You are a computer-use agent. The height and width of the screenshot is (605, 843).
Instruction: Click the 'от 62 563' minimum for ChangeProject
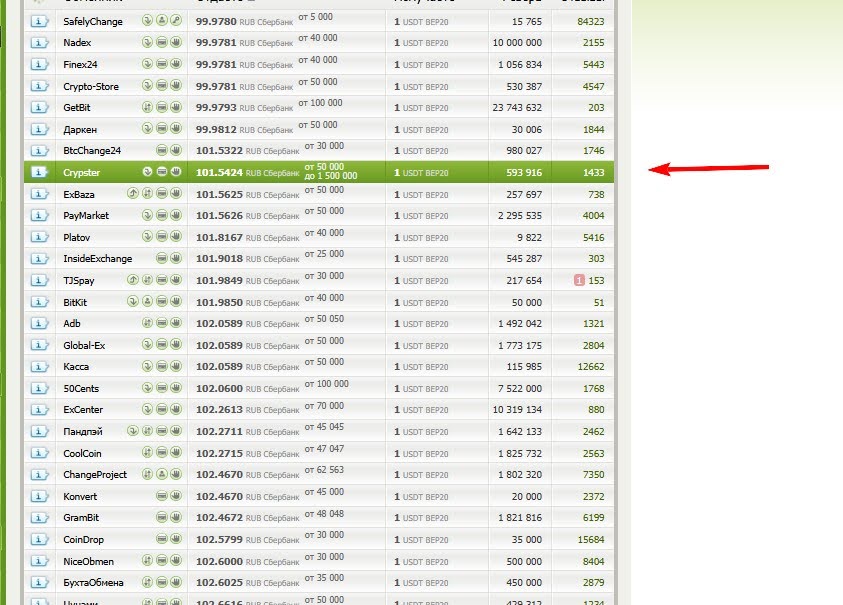click(x=324, y=470)
